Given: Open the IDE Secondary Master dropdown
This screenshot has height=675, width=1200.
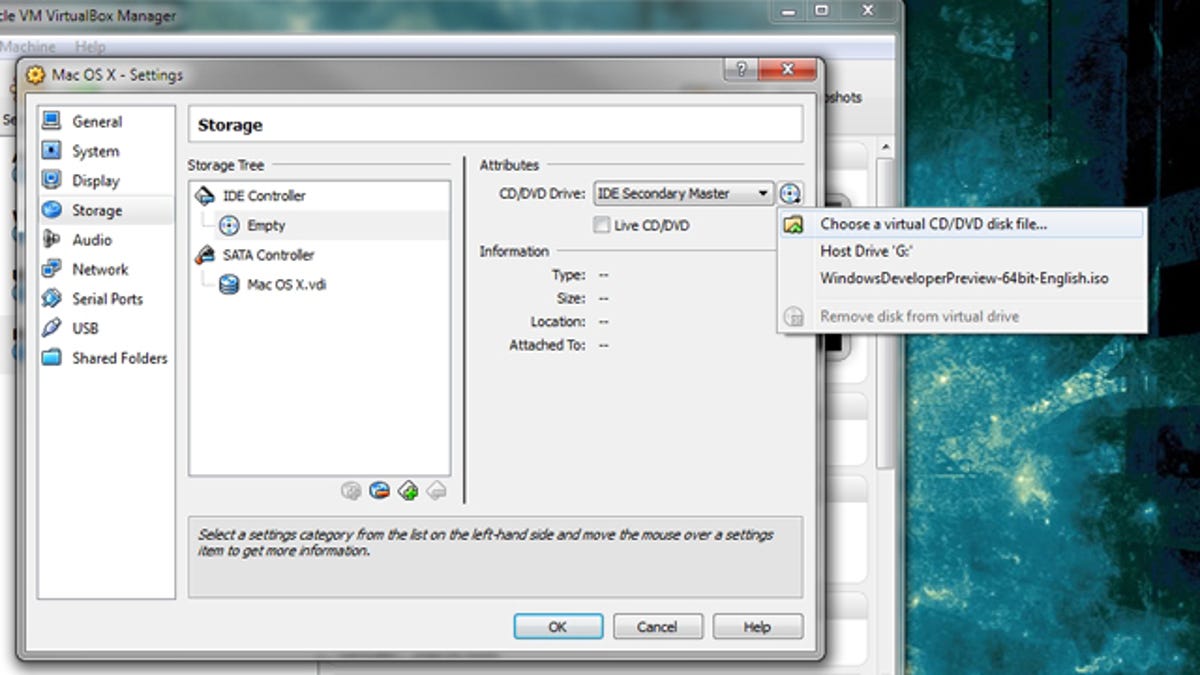Looking at the screenshot, I should (x=684, y=194).
